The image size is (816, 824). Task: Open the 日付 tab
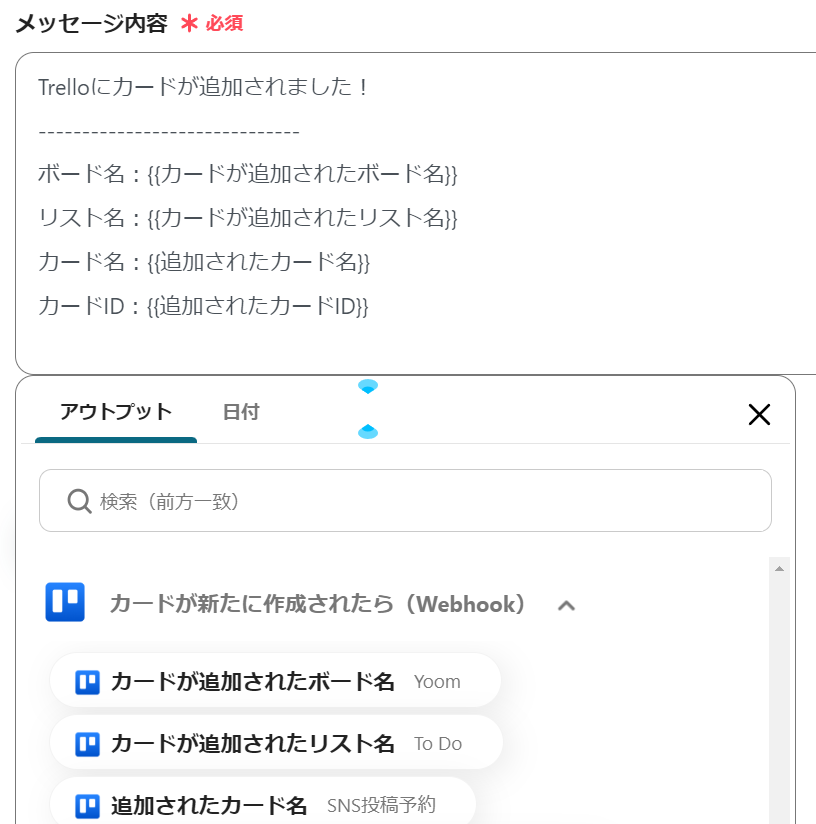(241, 412)
